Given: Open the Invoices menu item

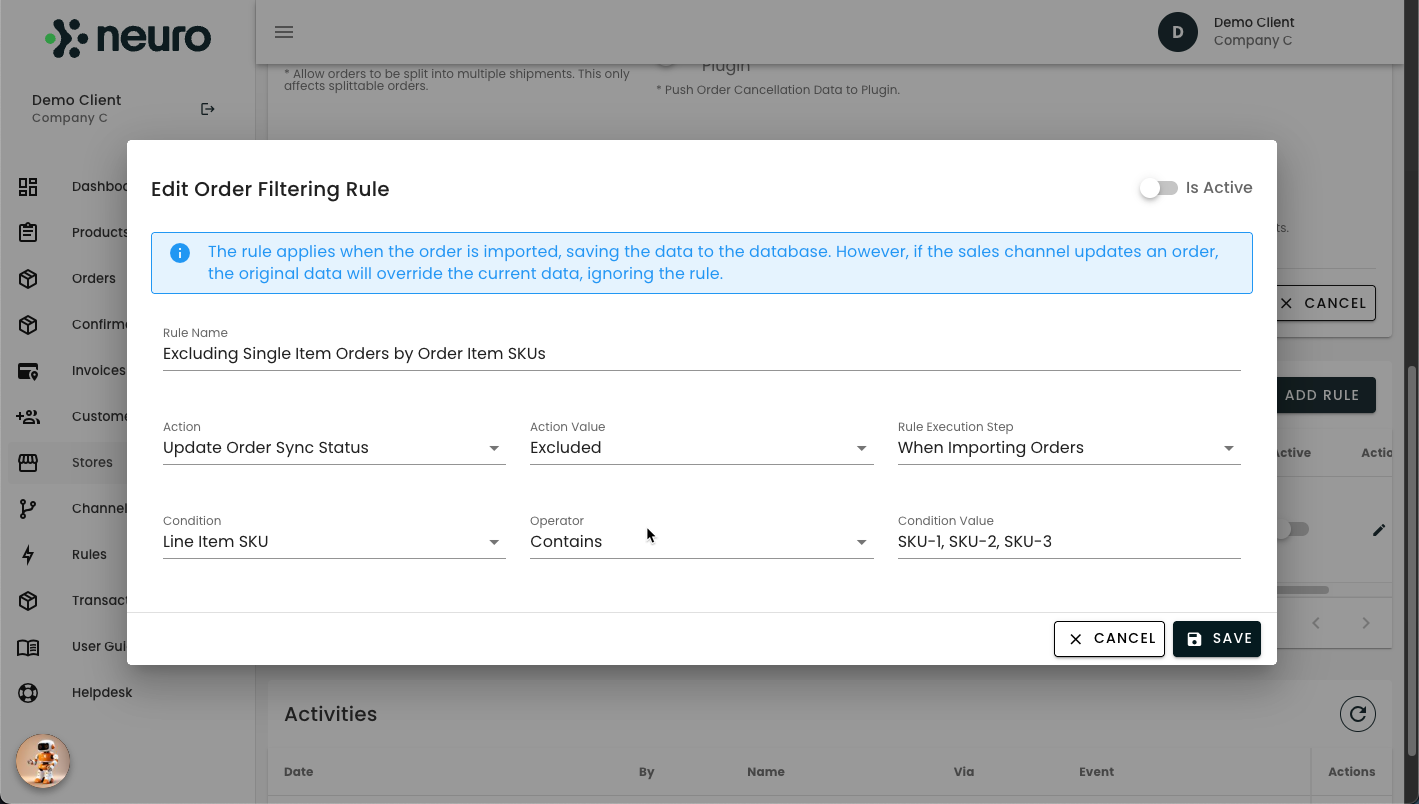Looking at the screenshot, I should tap(100, 370).
